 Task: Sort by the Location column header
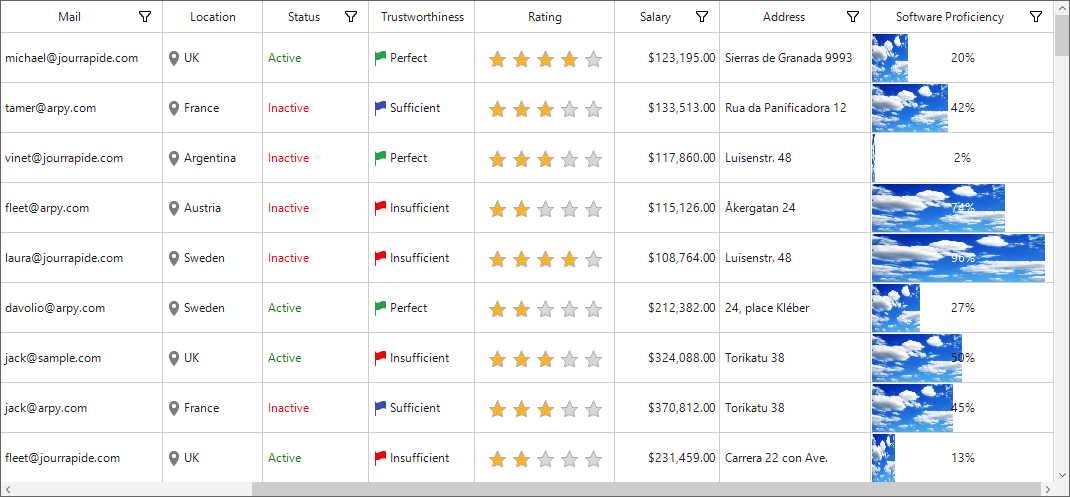click(213, 17)
